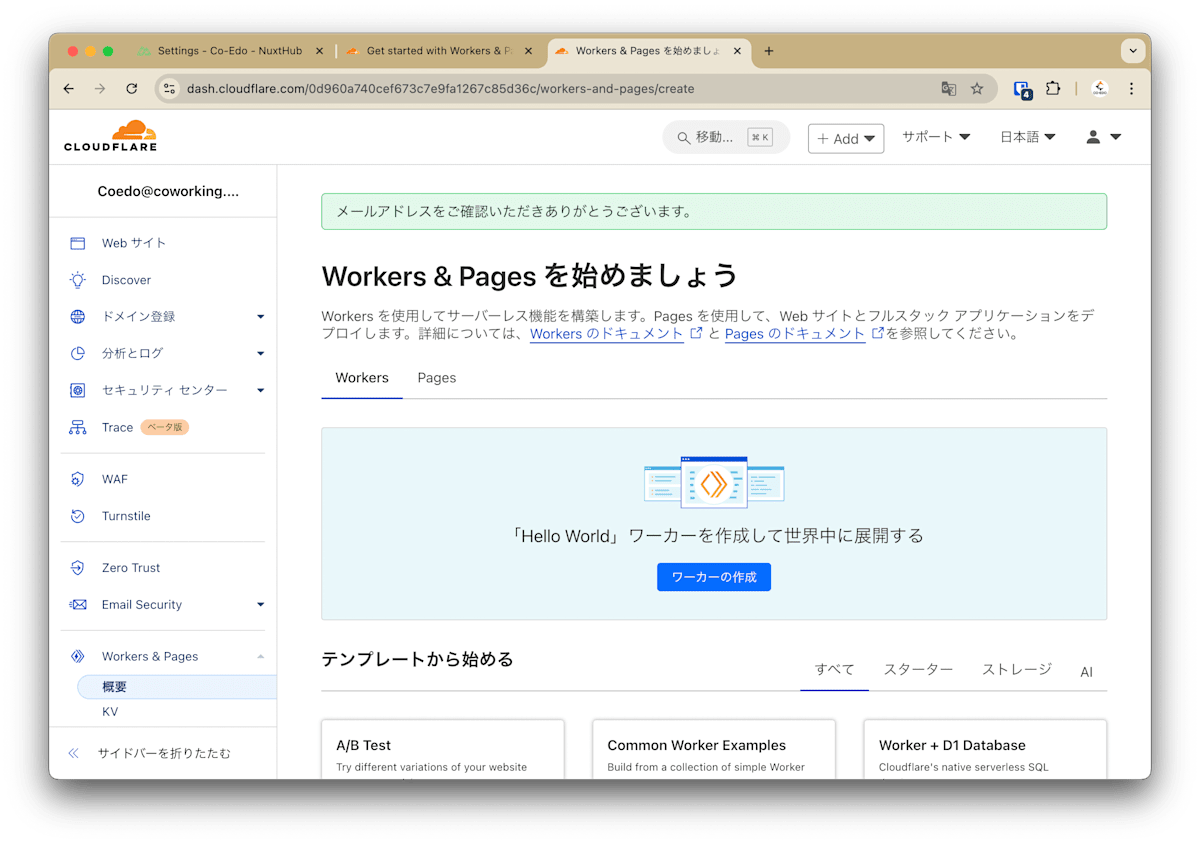Click the Trace network icon
1200x844 pixels.
(77, 427)
